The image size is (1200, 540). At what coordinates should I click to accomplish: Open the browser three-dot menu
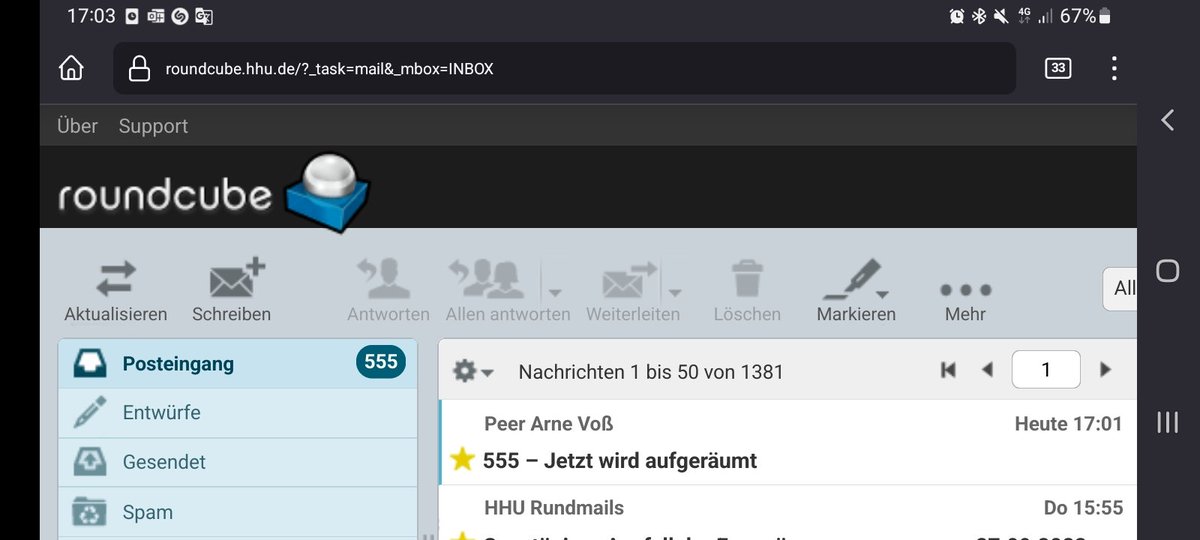(x=1114, y=68)
